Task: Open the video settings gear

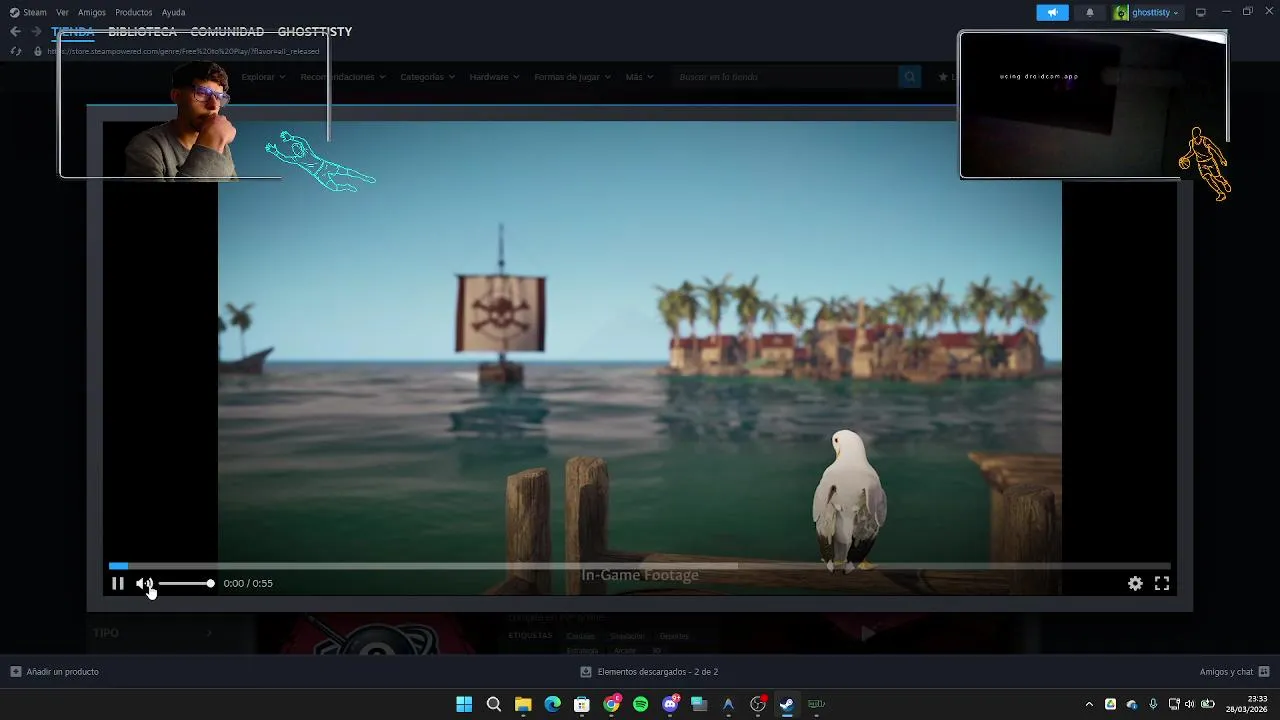Action: [x=1135, y=583]
